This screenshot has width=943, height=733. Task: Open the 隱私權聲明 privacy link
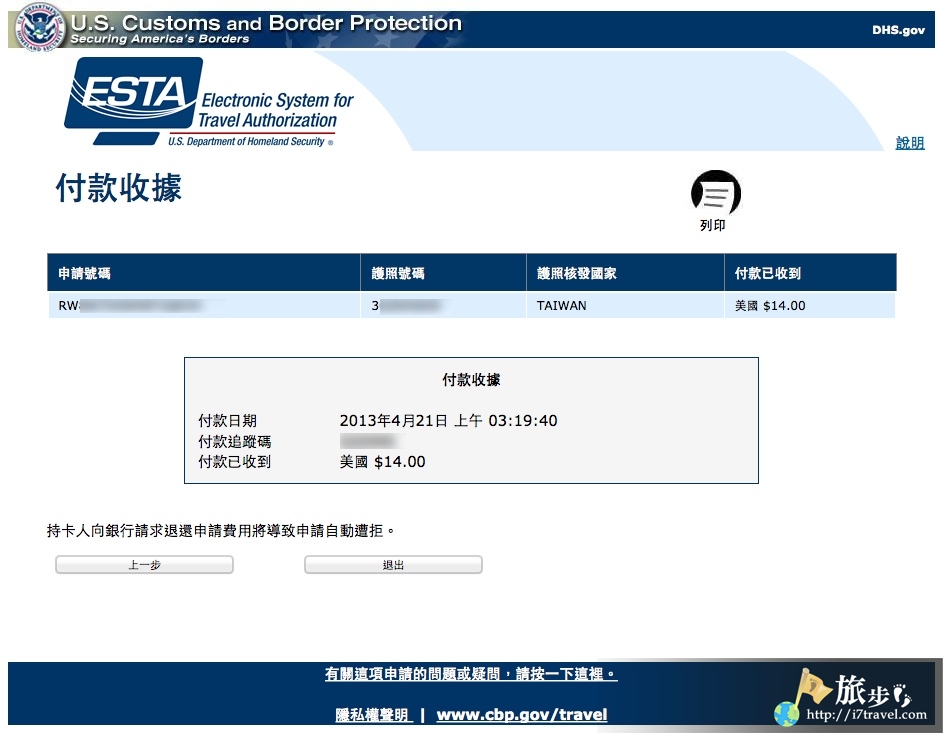coord(373,714)
